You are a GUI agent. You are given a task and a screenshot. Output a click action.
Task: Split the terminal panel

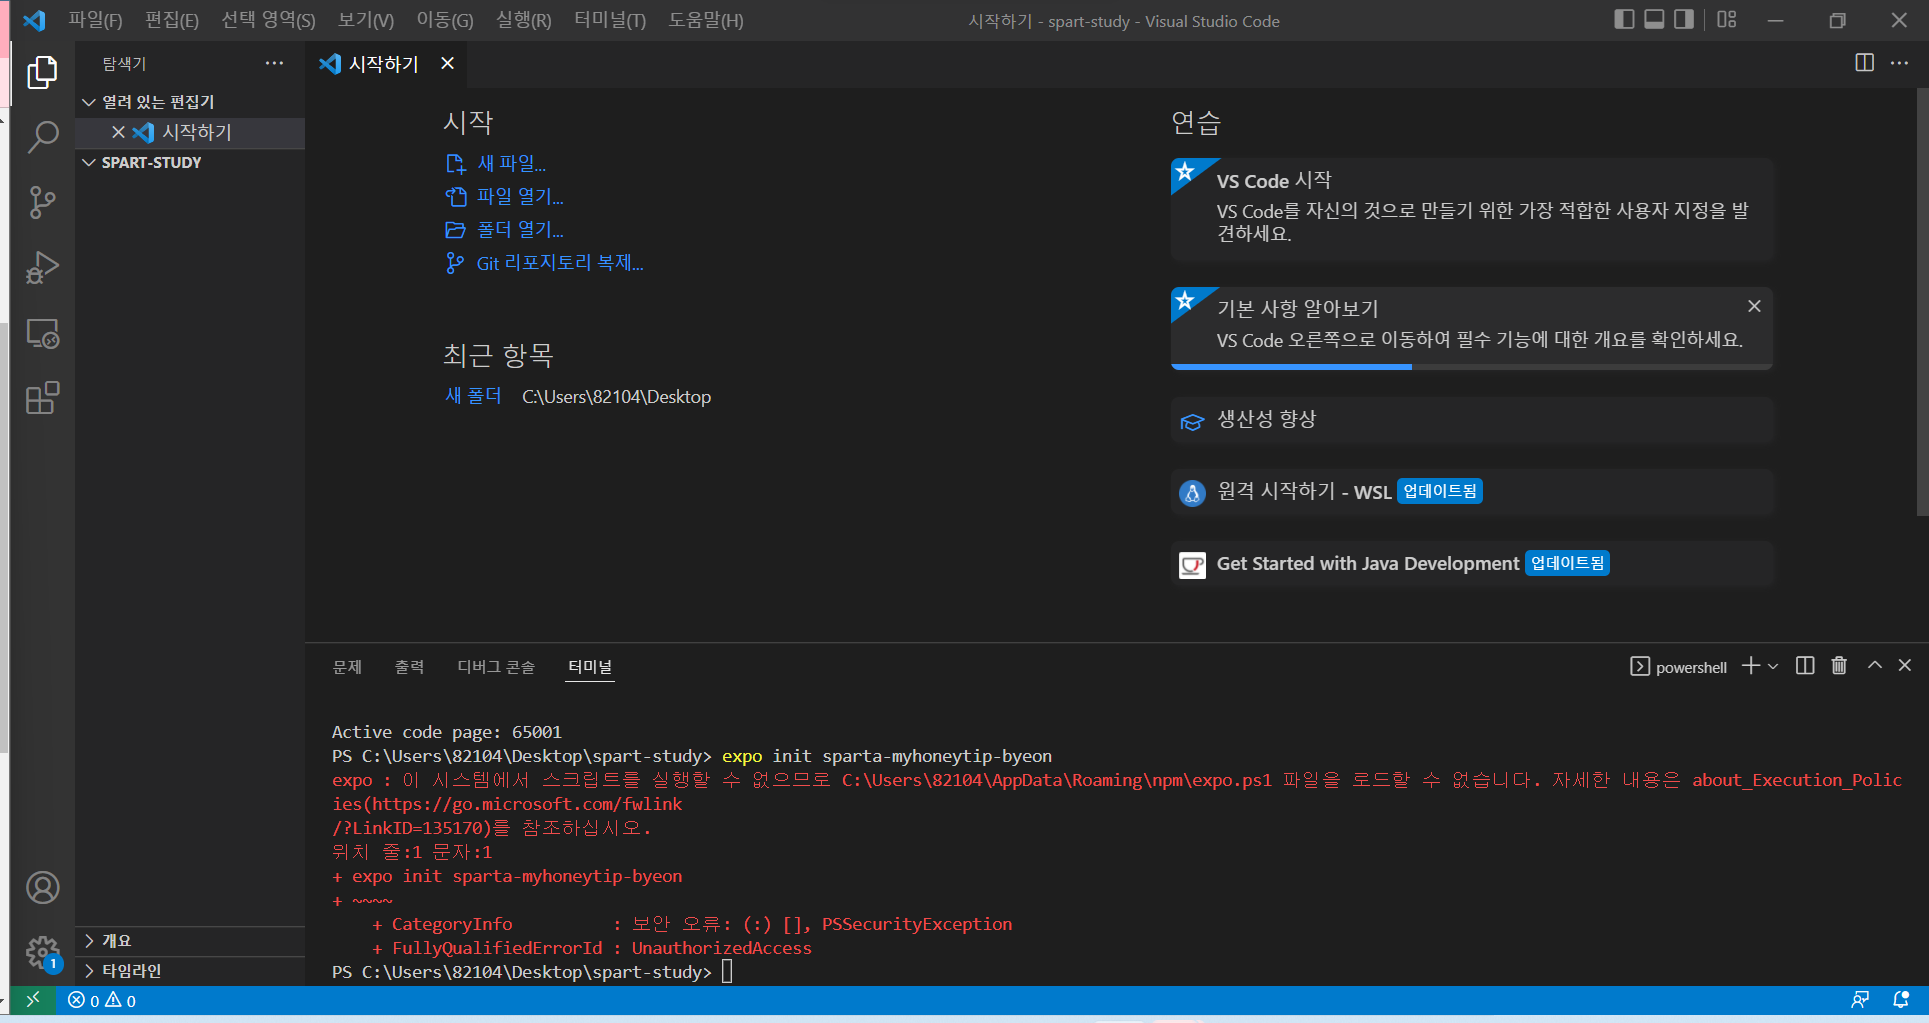1805,666
